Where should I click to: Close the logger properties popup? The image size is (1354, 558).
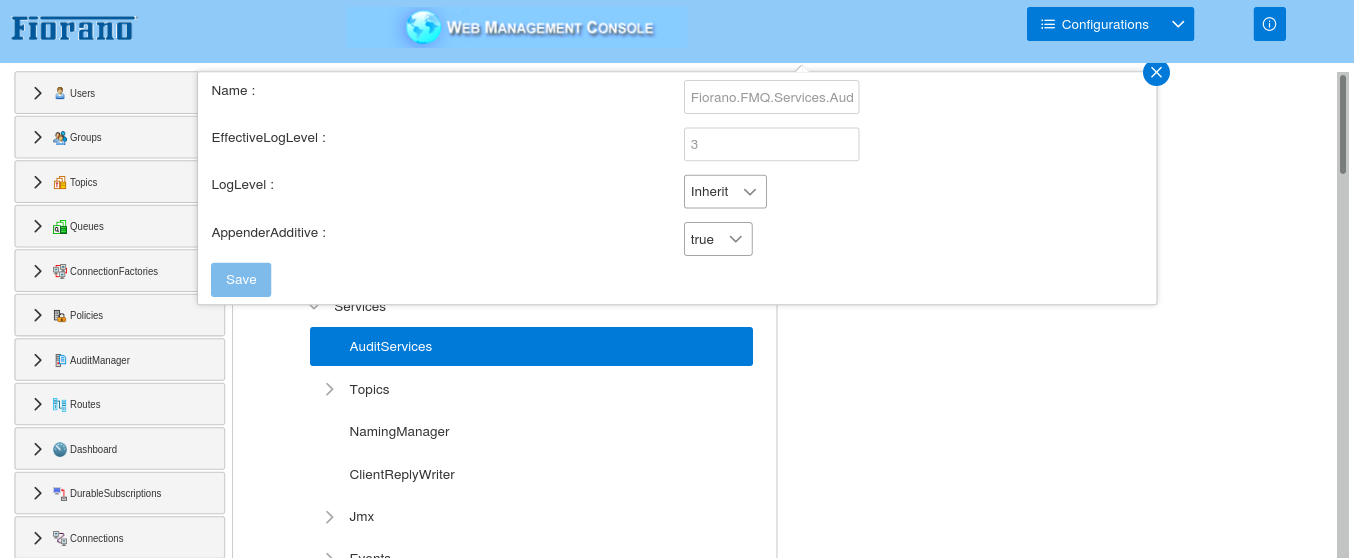click(1156, 72)
